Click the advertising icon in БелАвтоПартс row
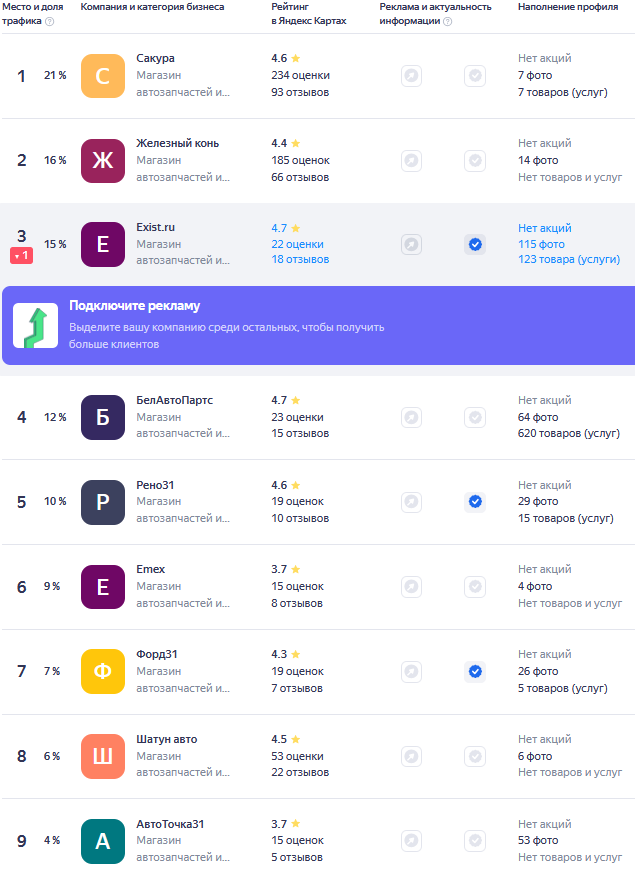635x880 pixels. click(411, 417)
